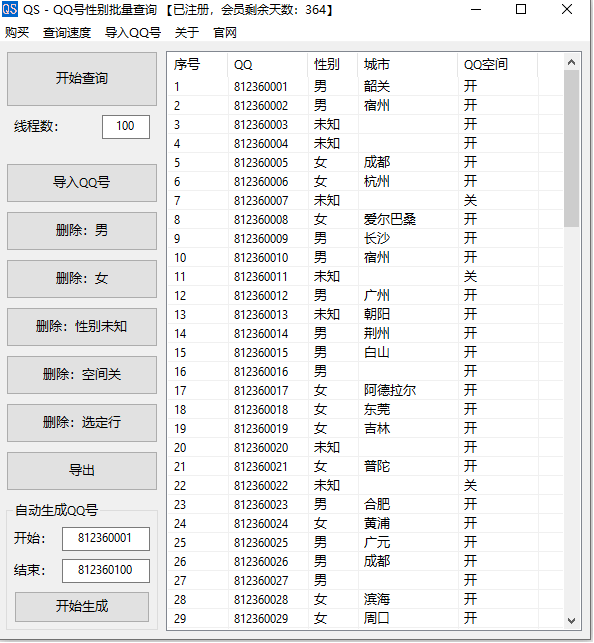Viewport: 594px width, 643px height.
Task: Select row with QQ 812360005
Action: click(365, 163)
